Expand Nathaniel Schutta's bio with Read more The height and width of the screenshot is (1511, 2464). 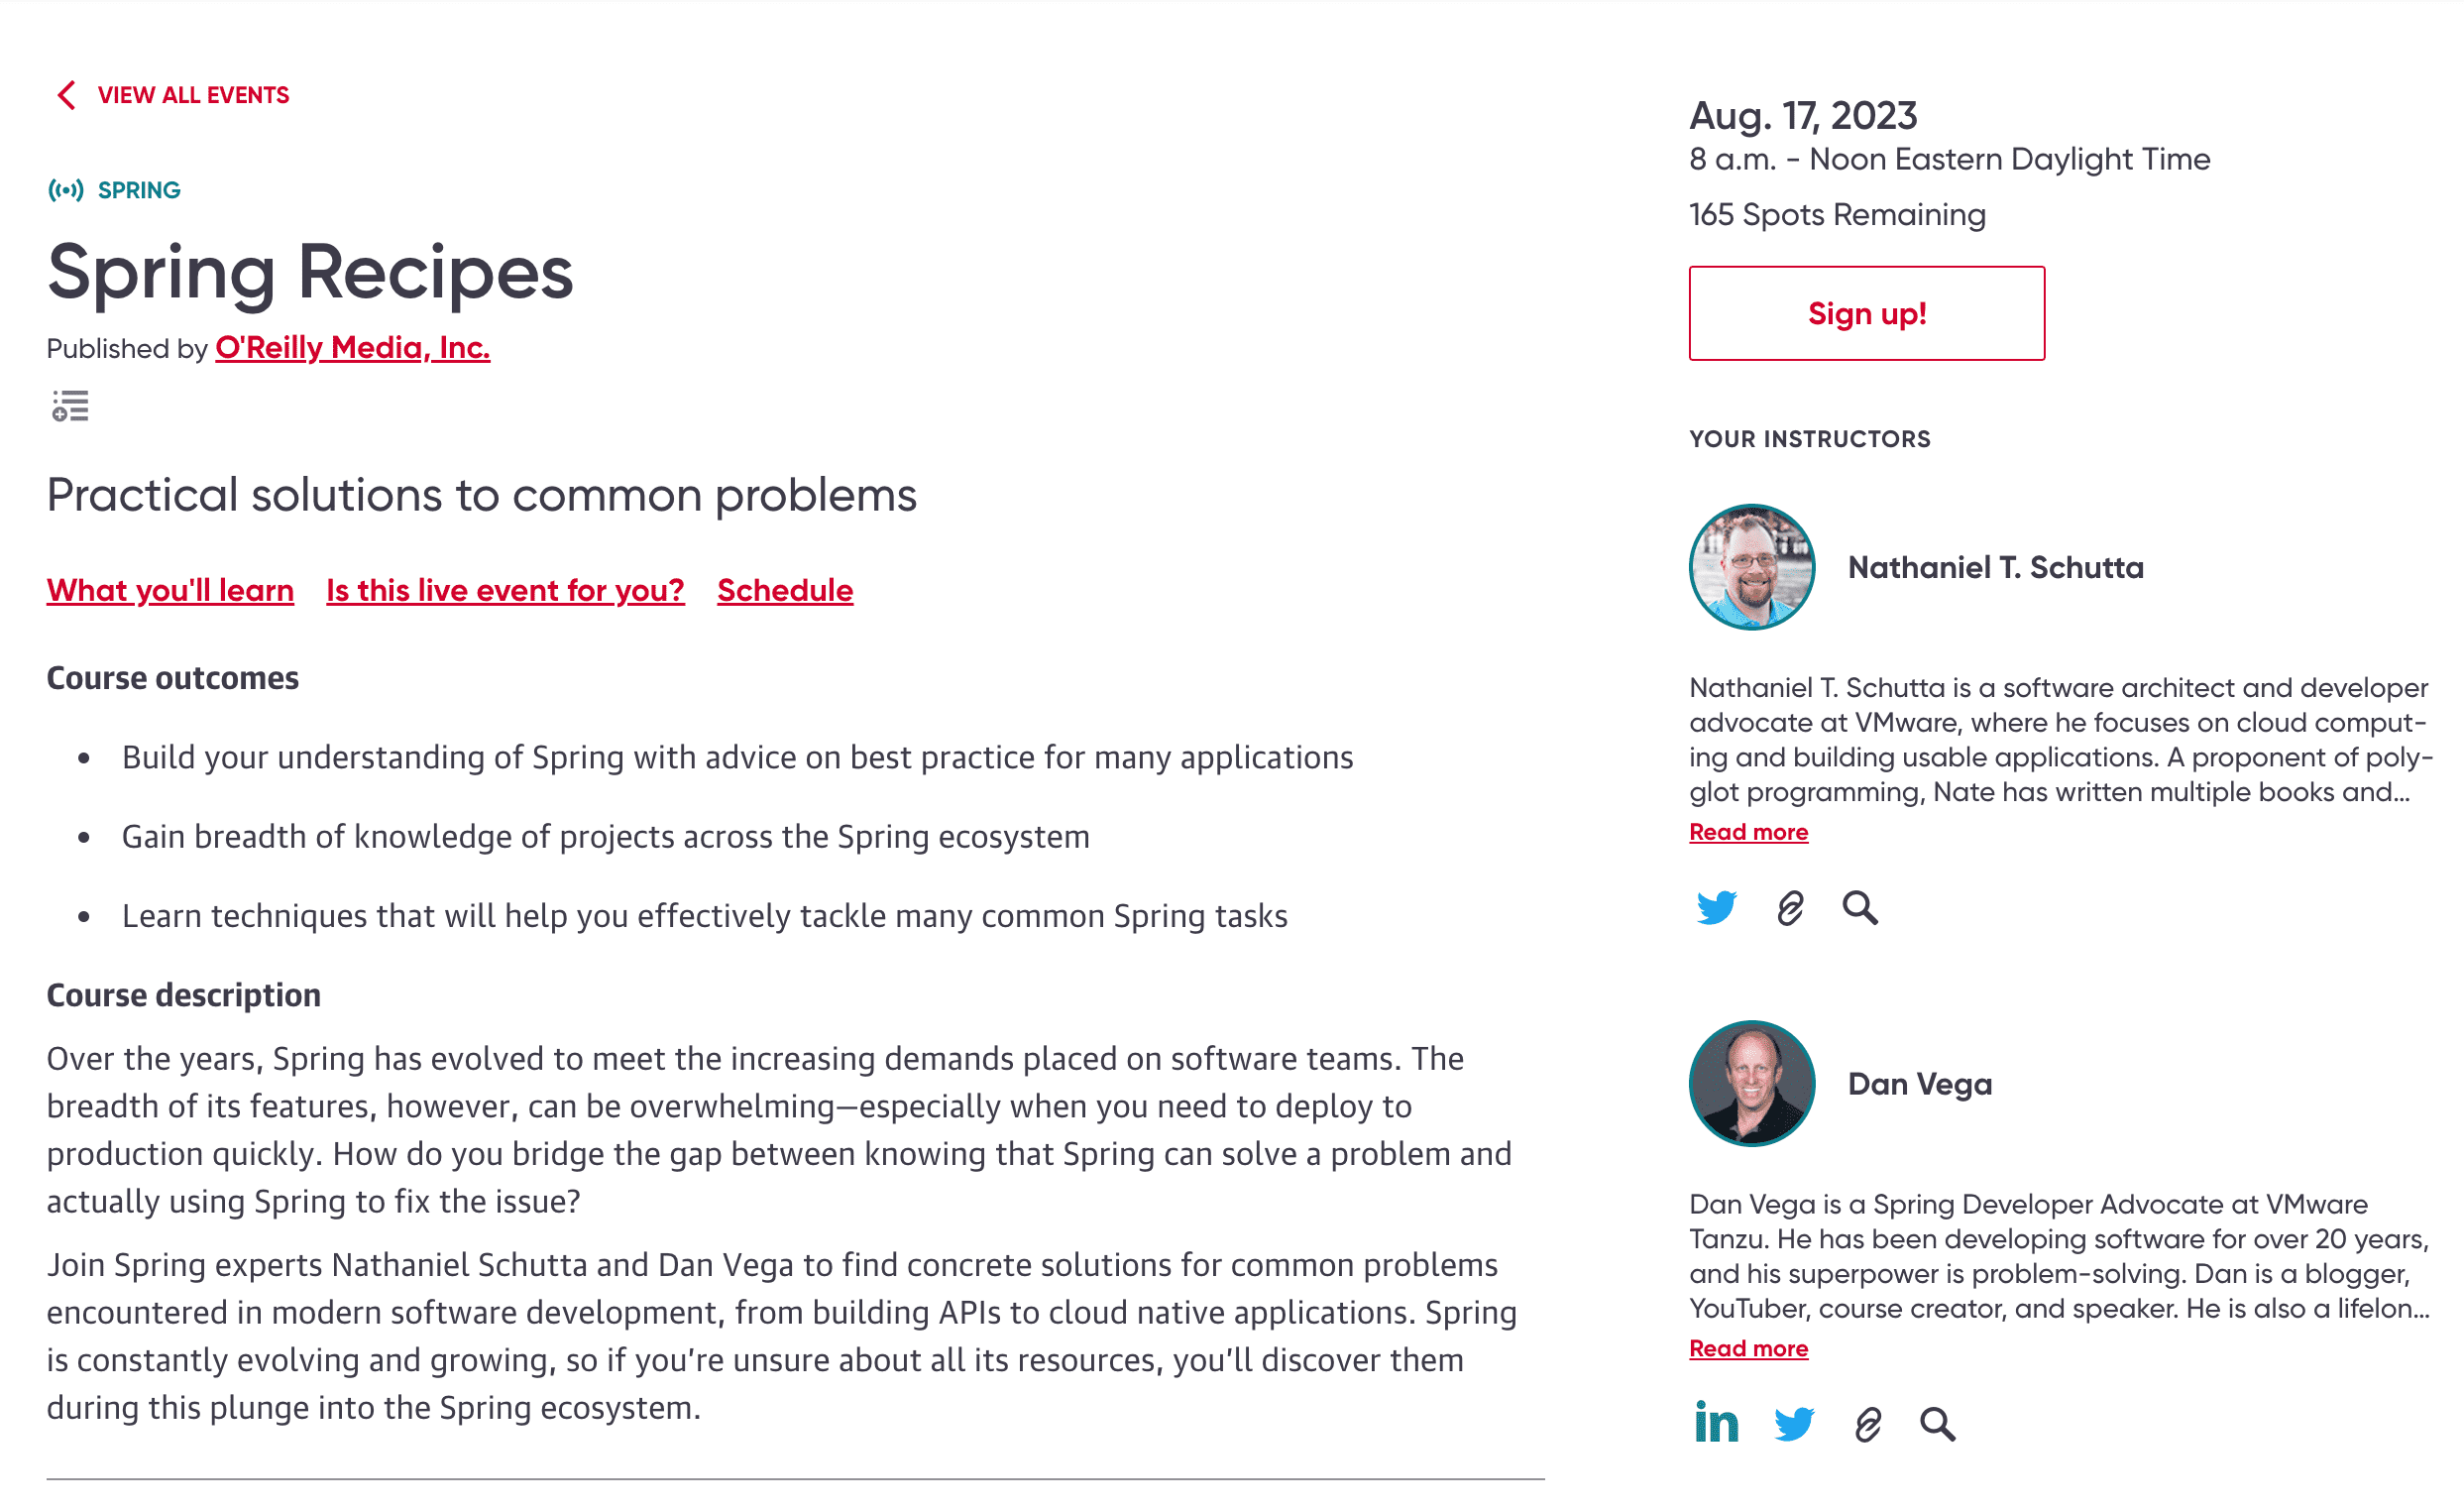(x=1748, y=832)
